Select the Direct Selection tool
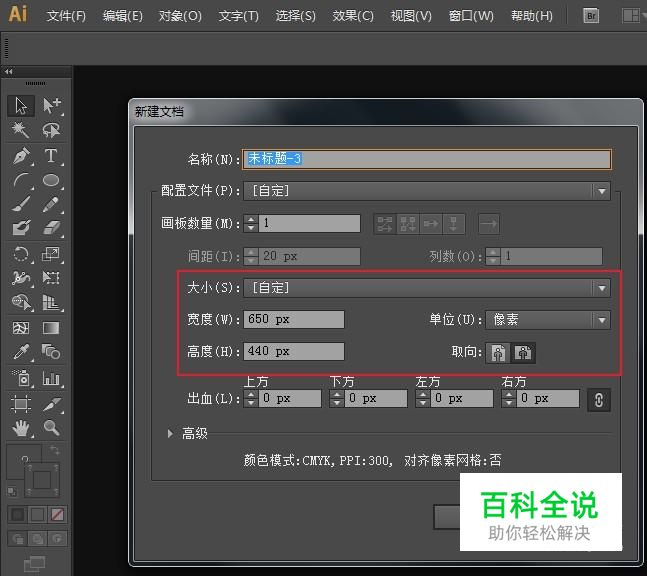This screenshot has height=576, width=647. point(51,106)
